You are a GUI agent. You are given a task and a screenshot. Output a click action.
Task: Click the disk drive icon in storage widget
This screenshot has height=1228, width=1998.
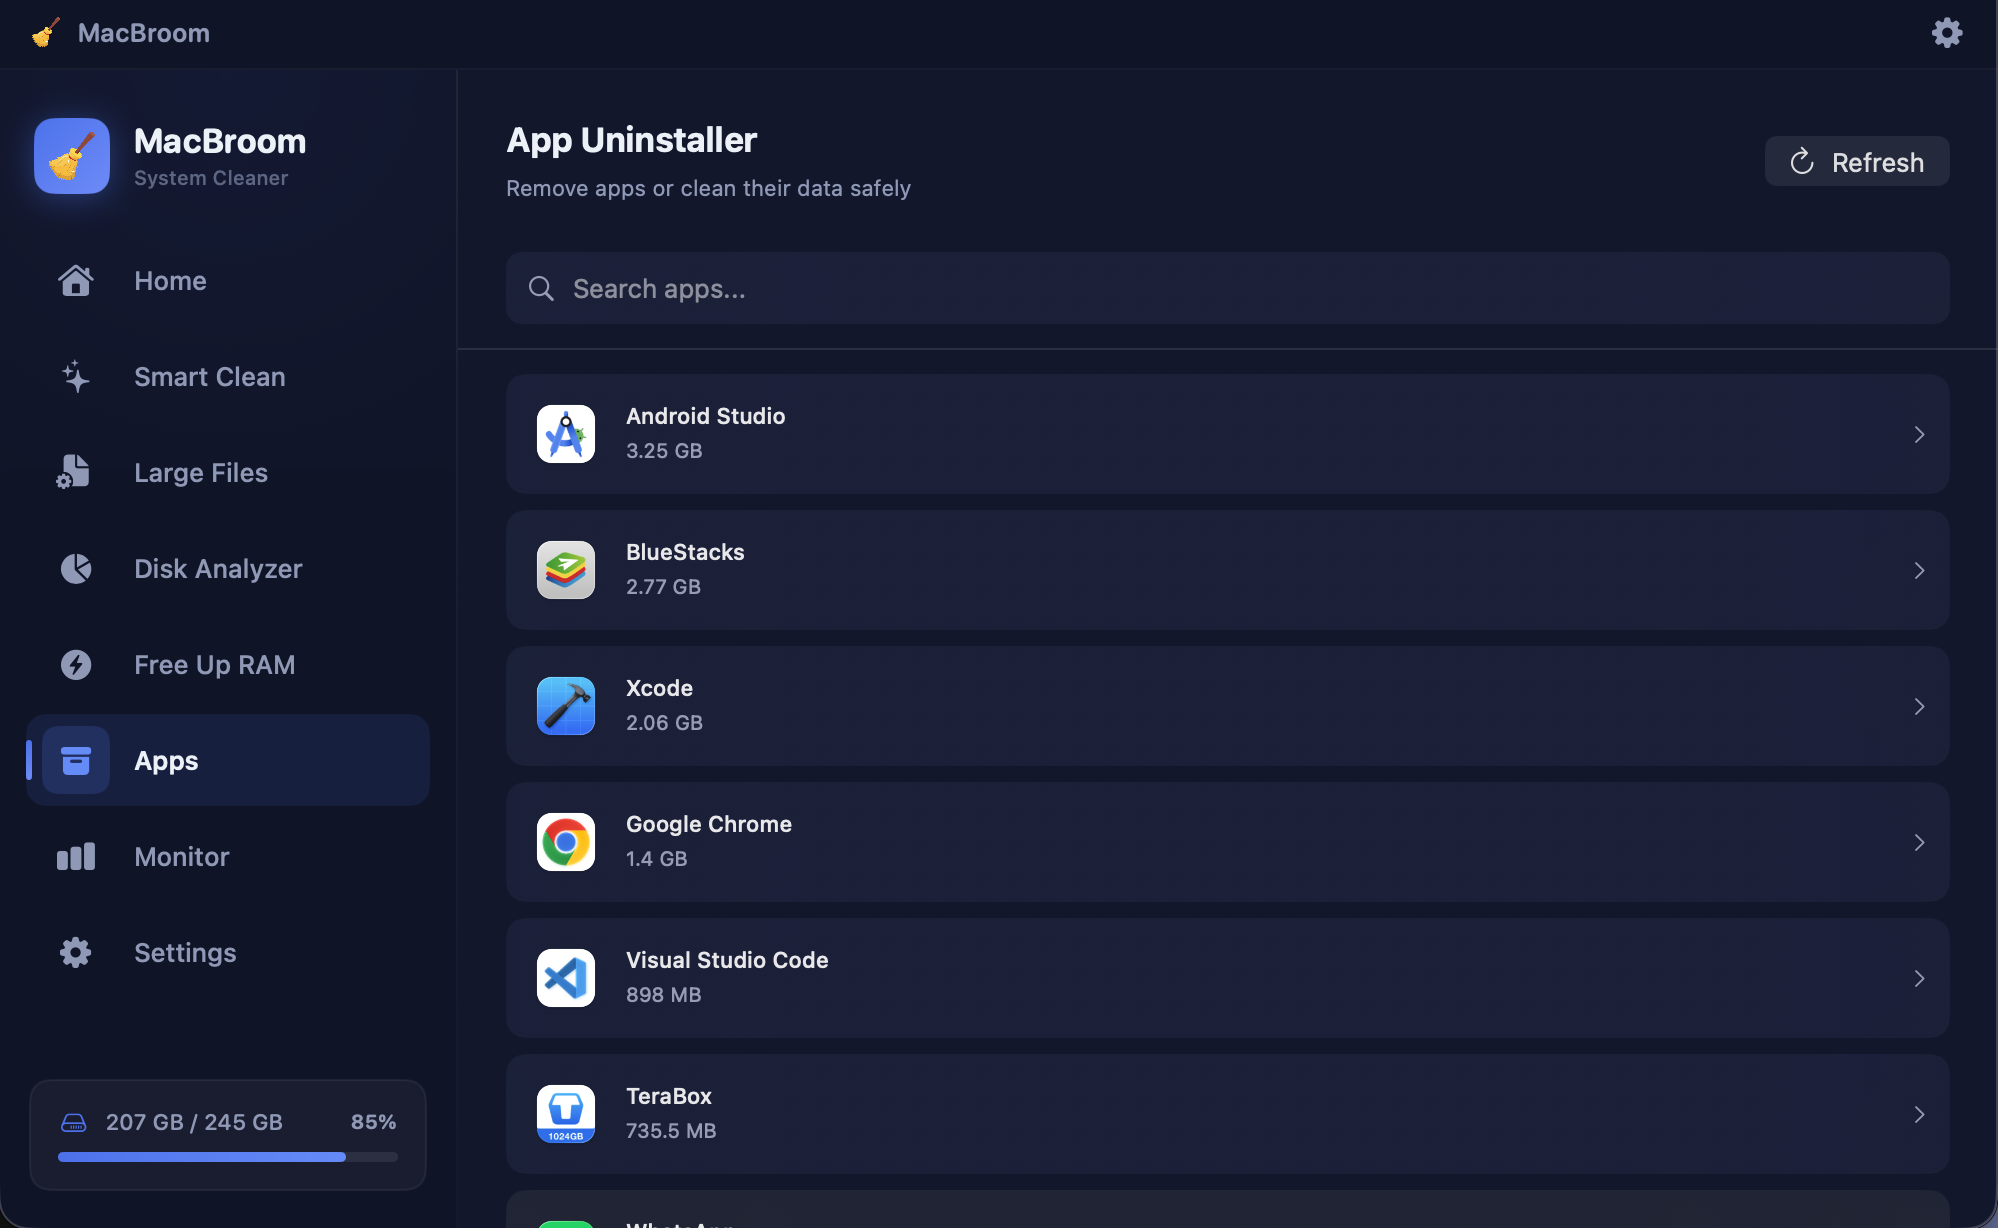pos(74,1123)
